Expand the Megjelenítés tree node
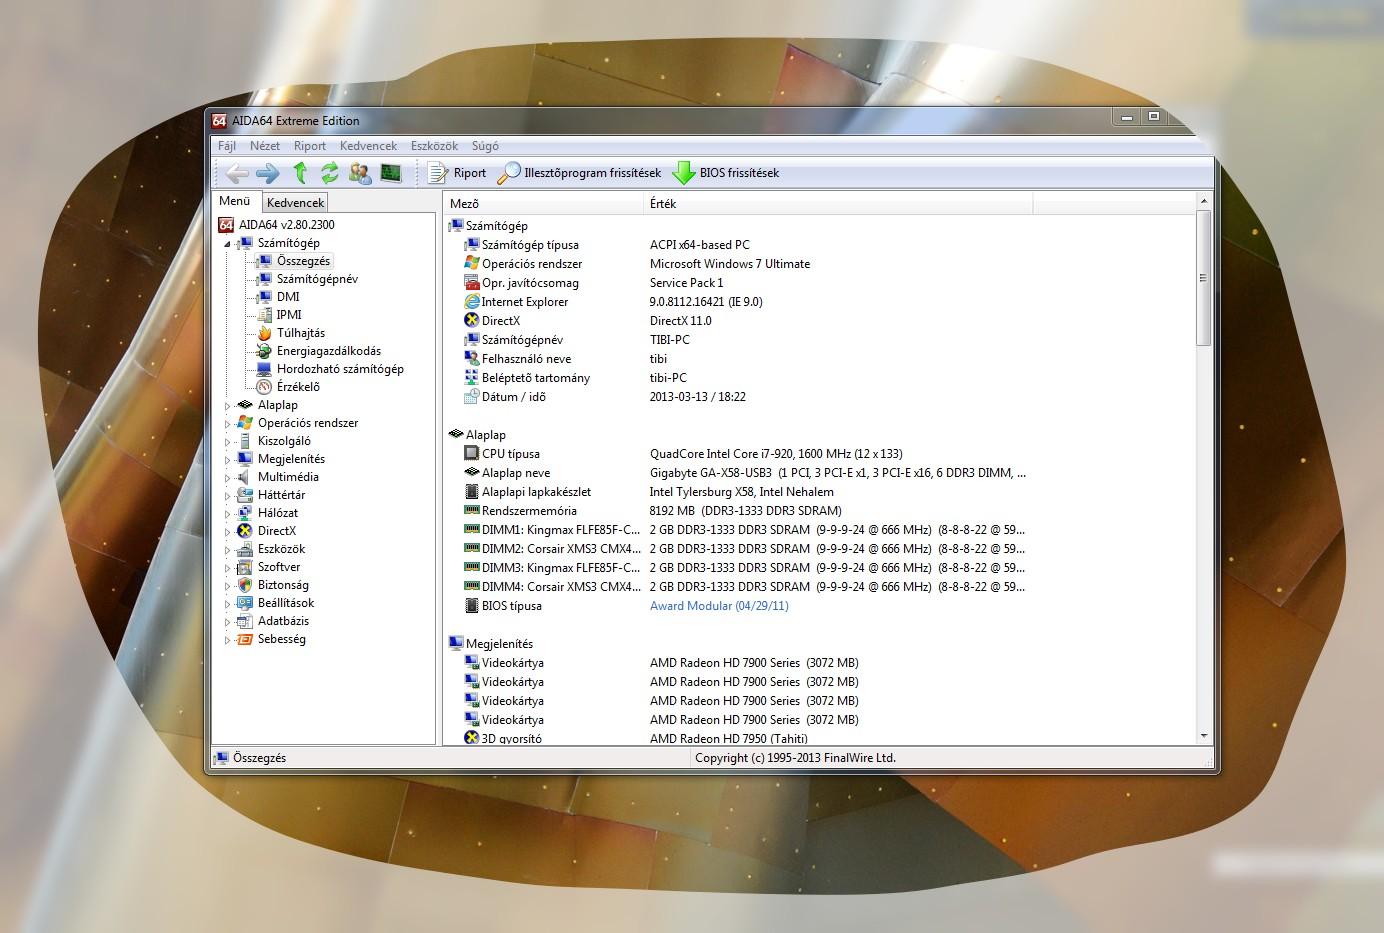The width and height of the screenshot is (1384, 933). click(227, 460)
